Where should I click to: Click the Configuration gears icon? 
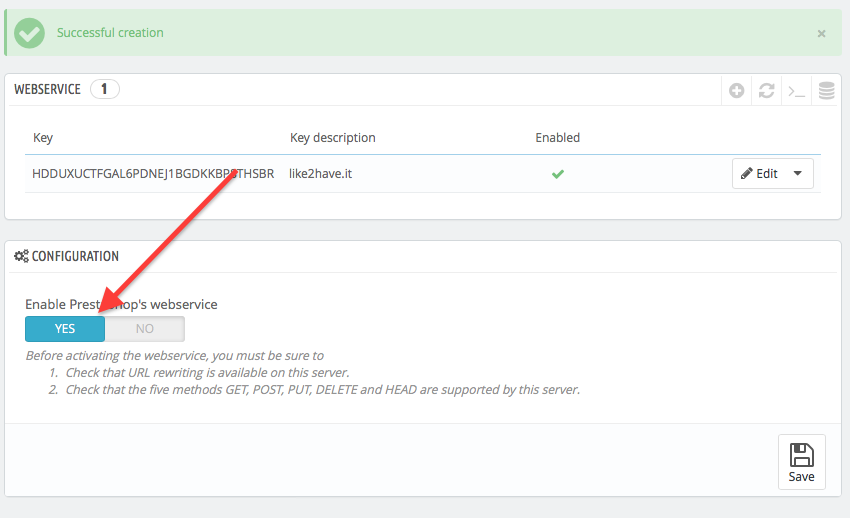click(21, 256)
